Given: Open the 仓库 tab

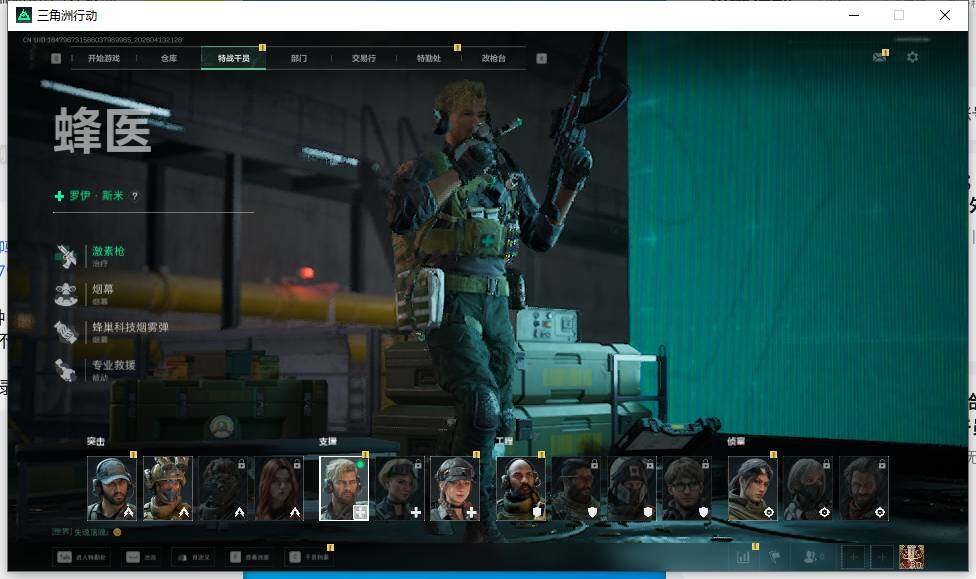Looking at the screenshot, I should [x=169, y=59].
